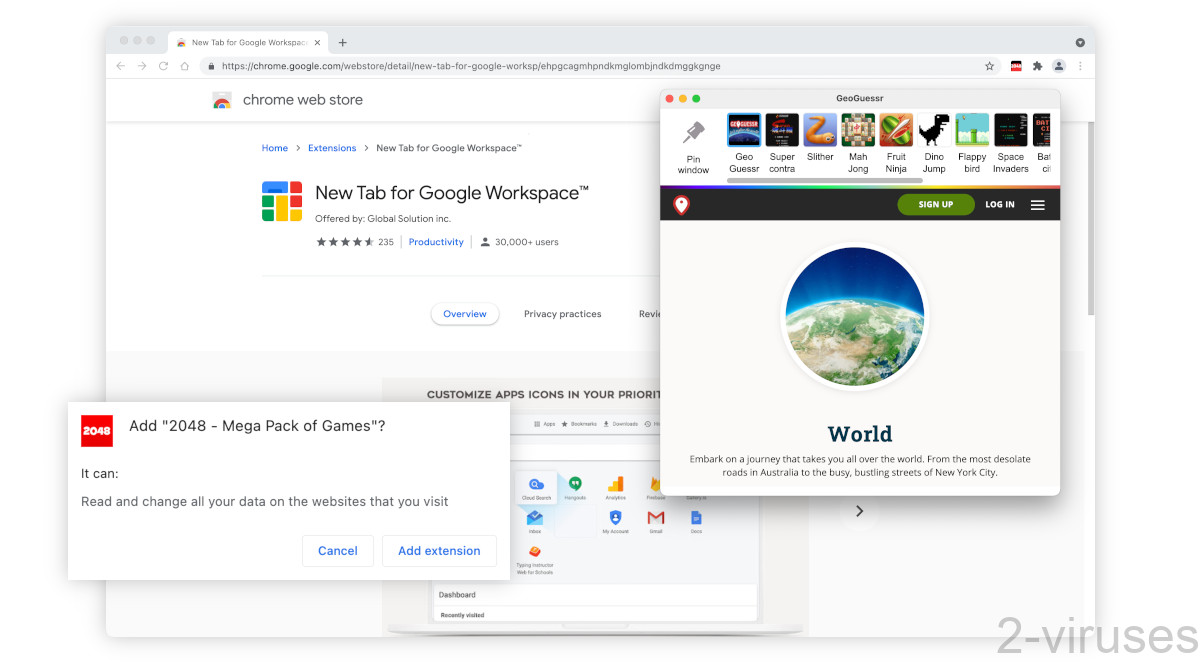Viewport: 1200px width, 664px height.
Task: Start the Dino Jump game
Action: tap(934, 130)
